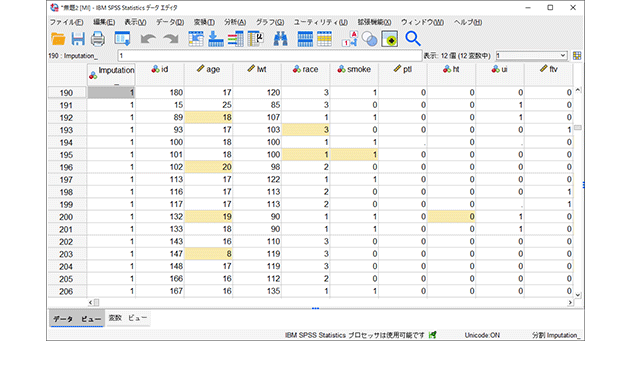Image resolution: width=630 pixels, height=380 pixels.
Task: Toggle value labels toolbar icon
Action: click(x=350, y=39)
